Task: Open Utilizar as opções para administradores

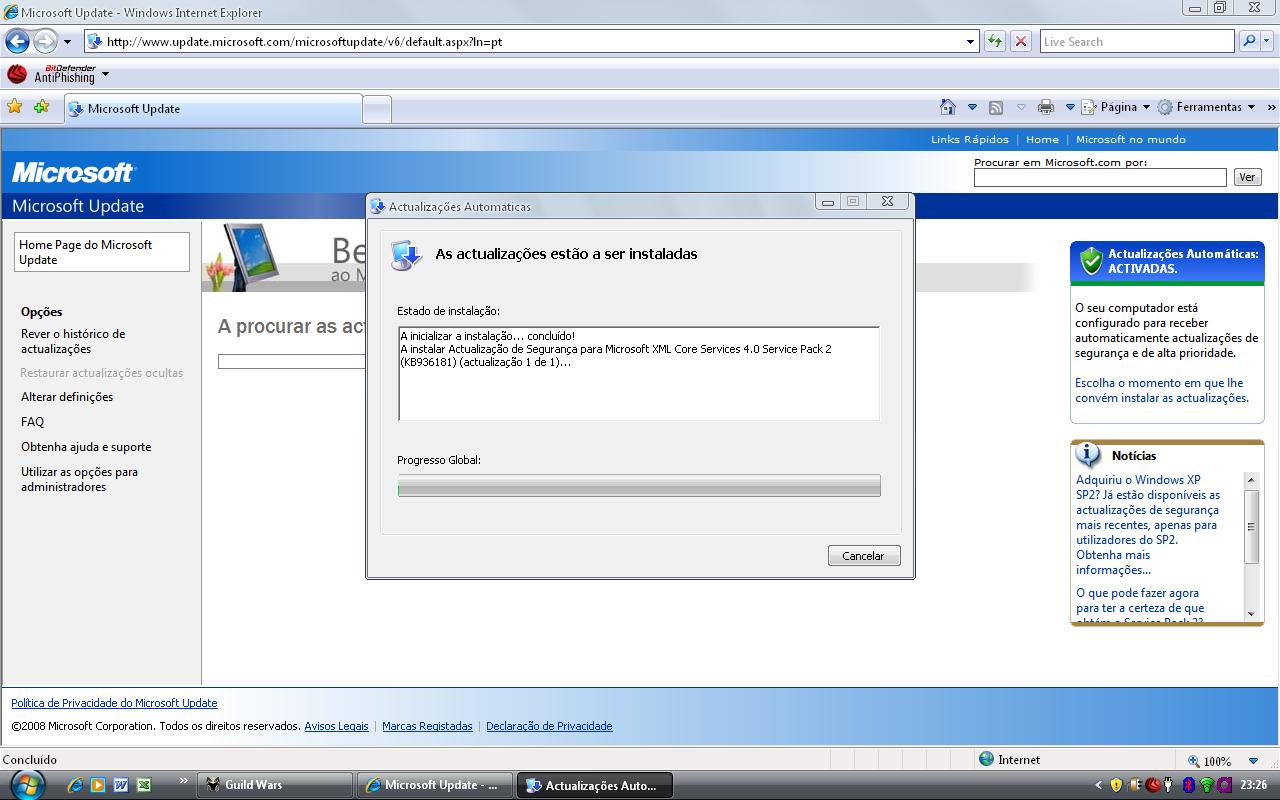Action: point(80,479)
